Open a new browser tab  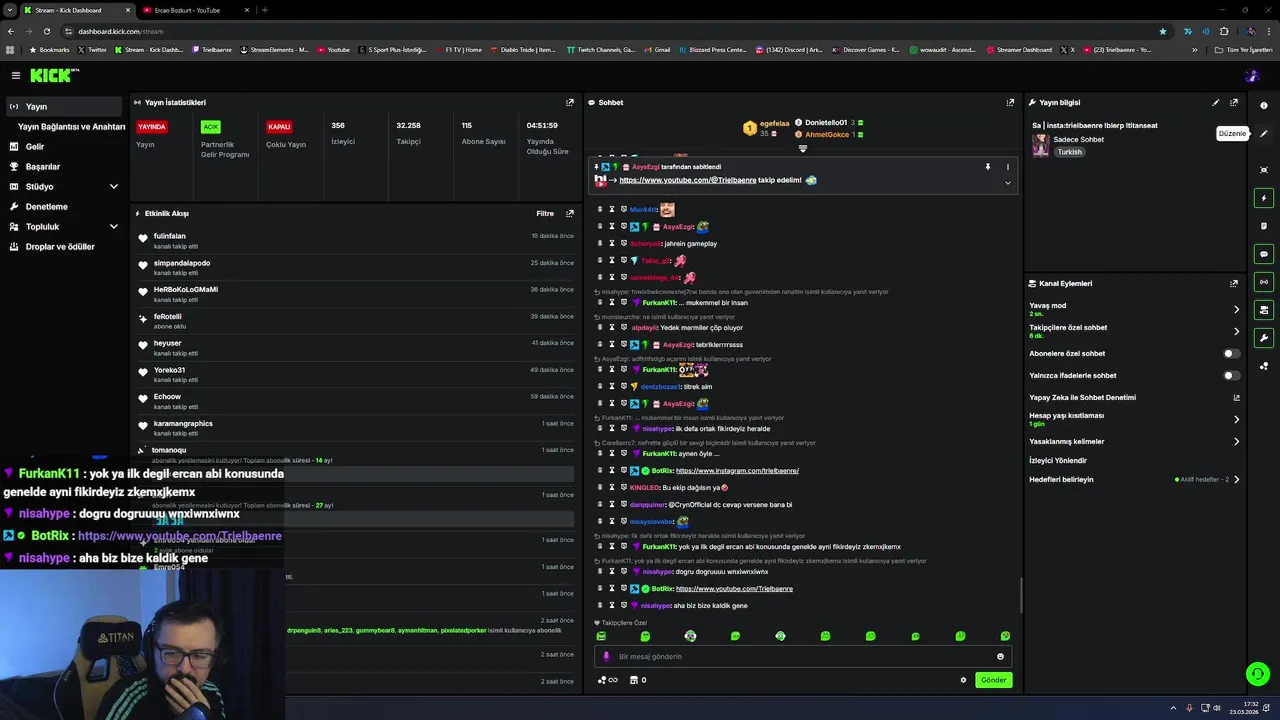264,10
